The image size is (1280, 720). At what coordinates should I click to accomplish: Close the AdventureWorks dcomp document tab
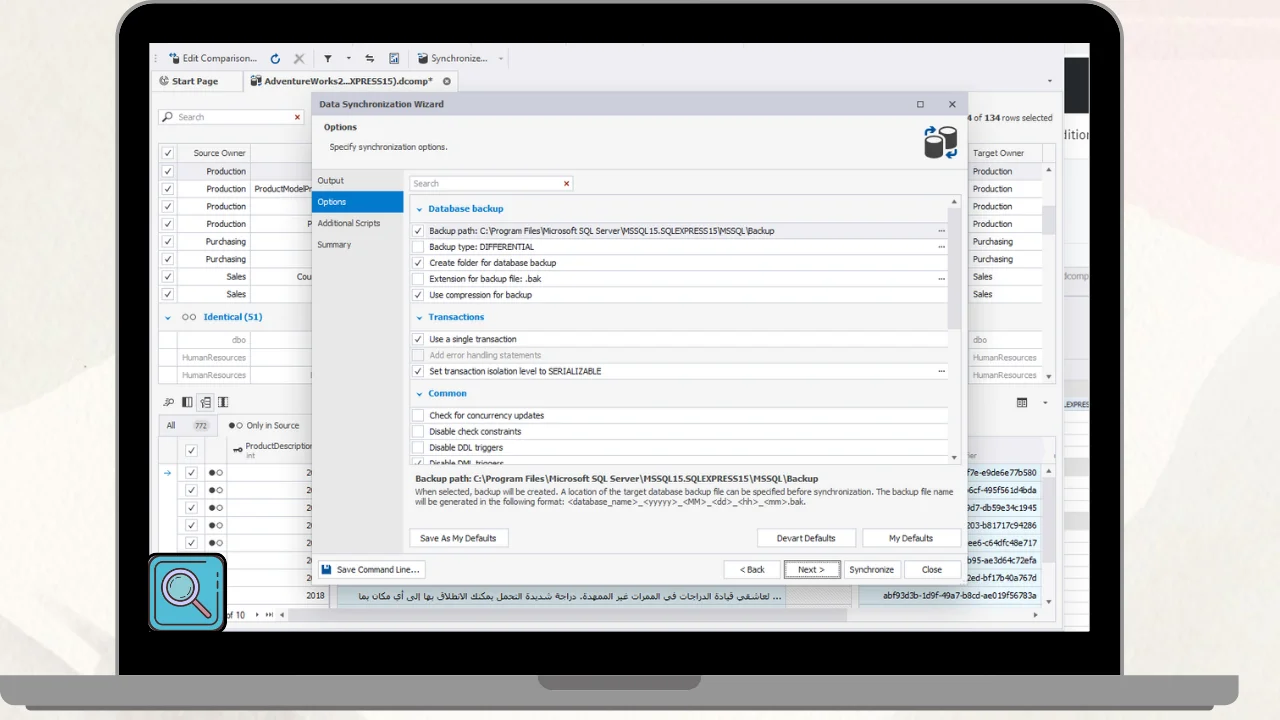447,82
